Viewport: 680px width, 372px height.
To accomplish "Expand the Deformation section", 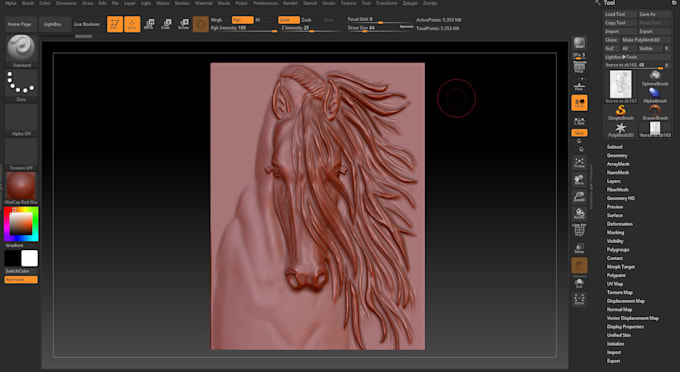I will pos(620,224).
